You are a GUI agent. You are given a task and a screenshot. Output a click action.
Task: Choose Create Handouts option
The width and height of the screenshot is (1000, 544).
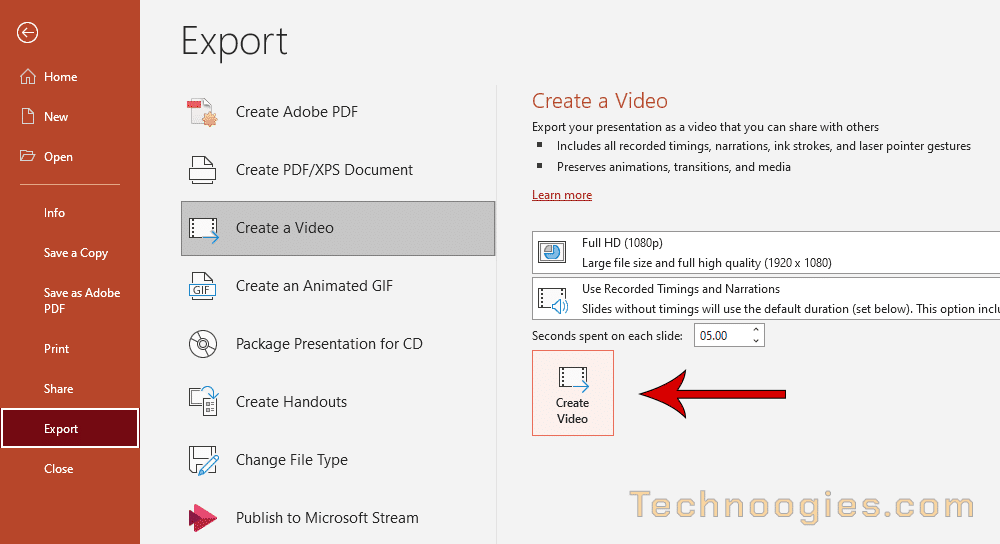click(x=338, y=402)
